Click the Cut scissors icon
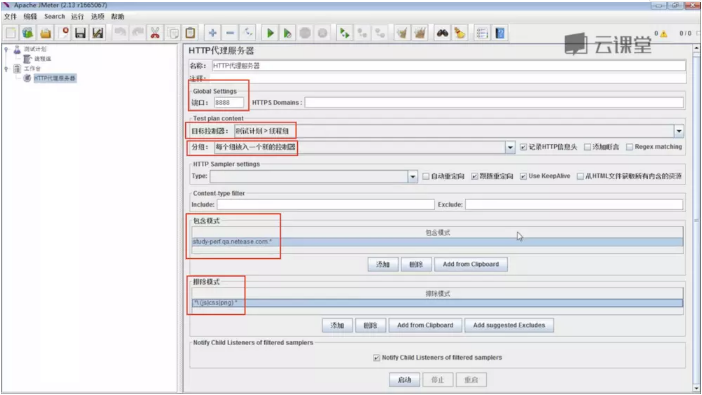 pyautogui.click(x=155, y=33)
